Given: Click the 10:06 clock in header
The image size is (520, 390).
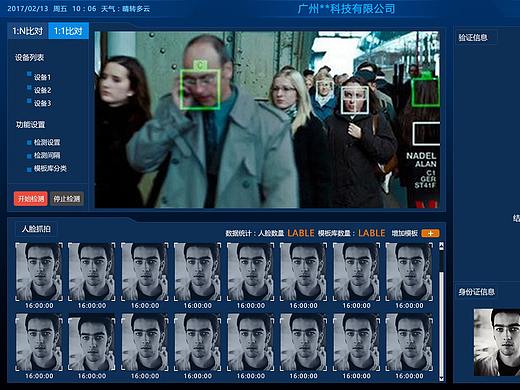Looking at the screenshot, I should [x=84, y=9].
